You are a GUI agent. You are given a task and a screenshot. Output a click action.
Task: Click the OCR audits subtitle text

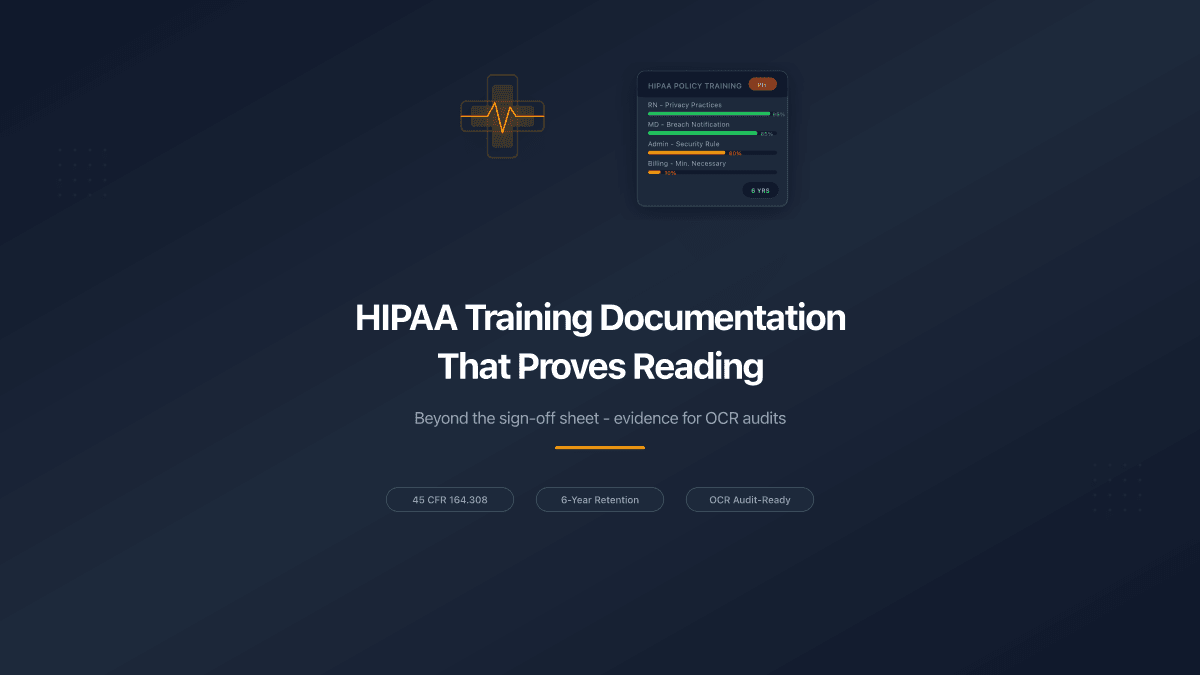pyautogui.click(x=600, y=418)
